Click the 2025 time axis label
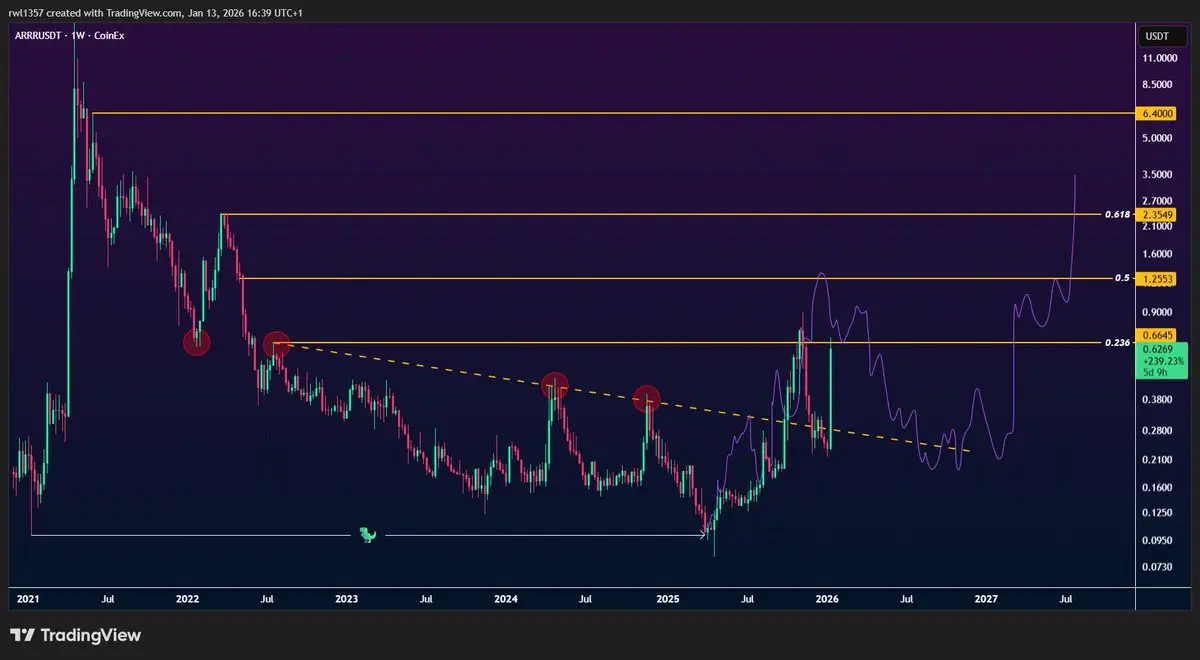Image resolution: width=1200 pixels, height=660 pixels. (x=667, y=599)
